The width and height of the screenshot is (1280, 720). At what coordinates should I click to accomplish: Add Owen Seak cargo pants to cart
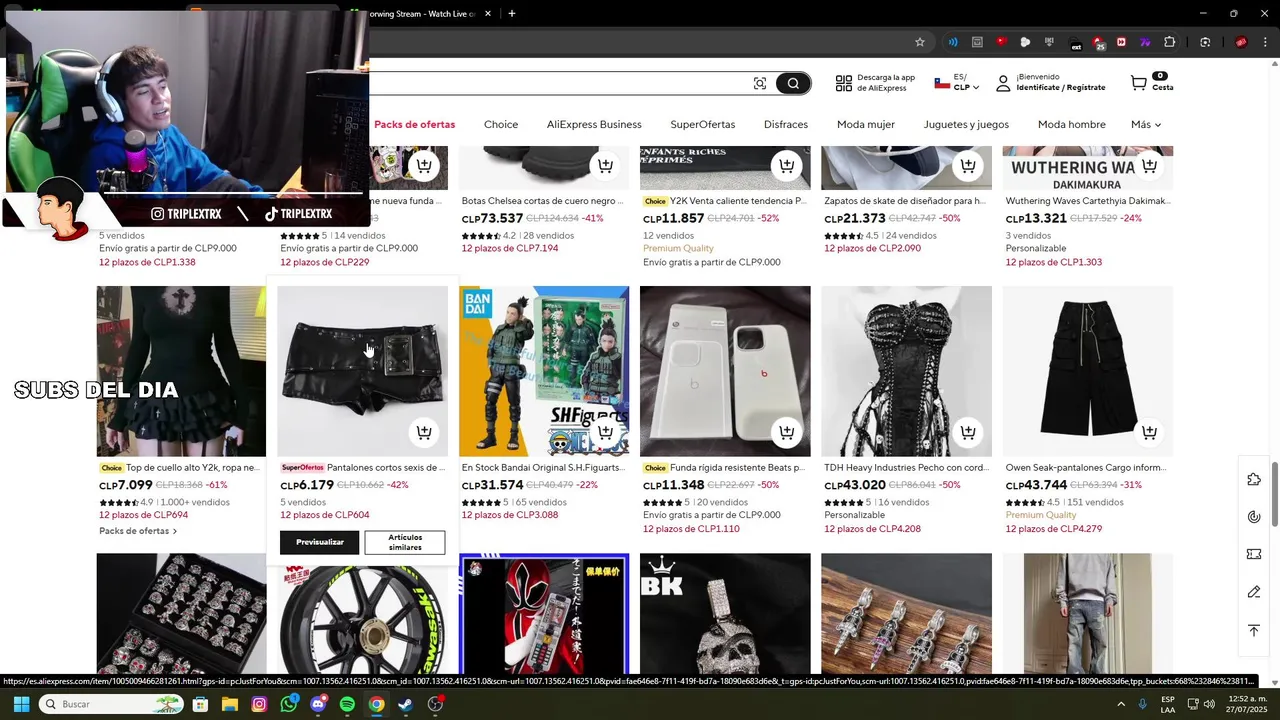(1149, 432)
